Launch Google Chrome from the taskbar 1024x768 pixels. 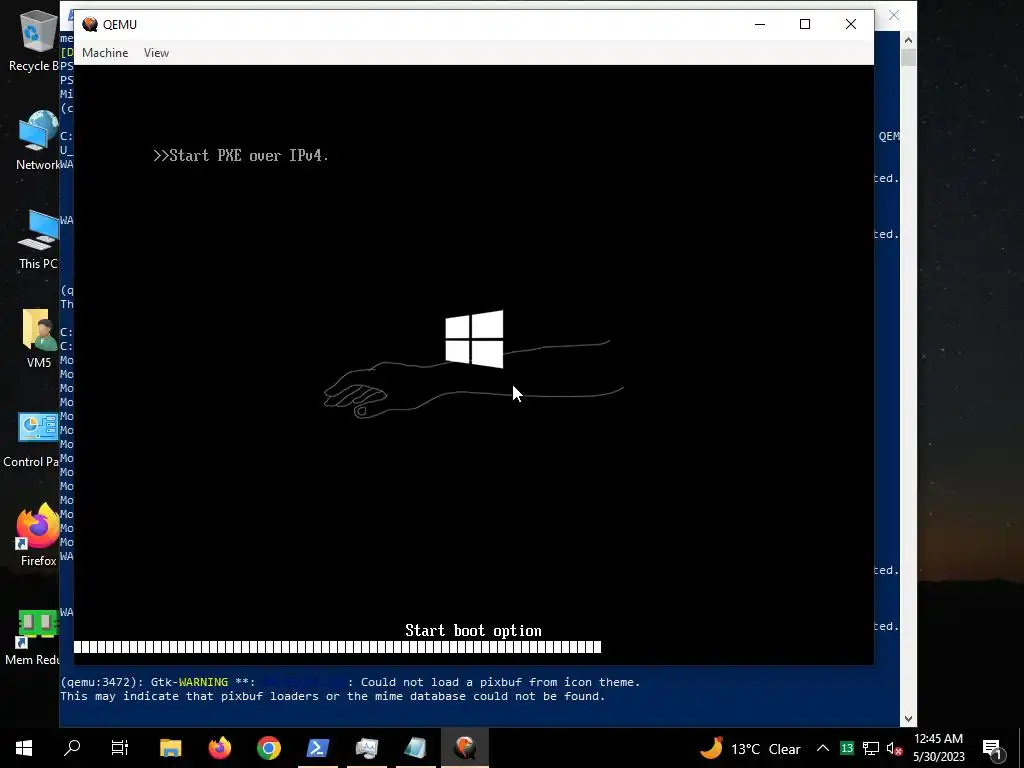tap(268, 748)
